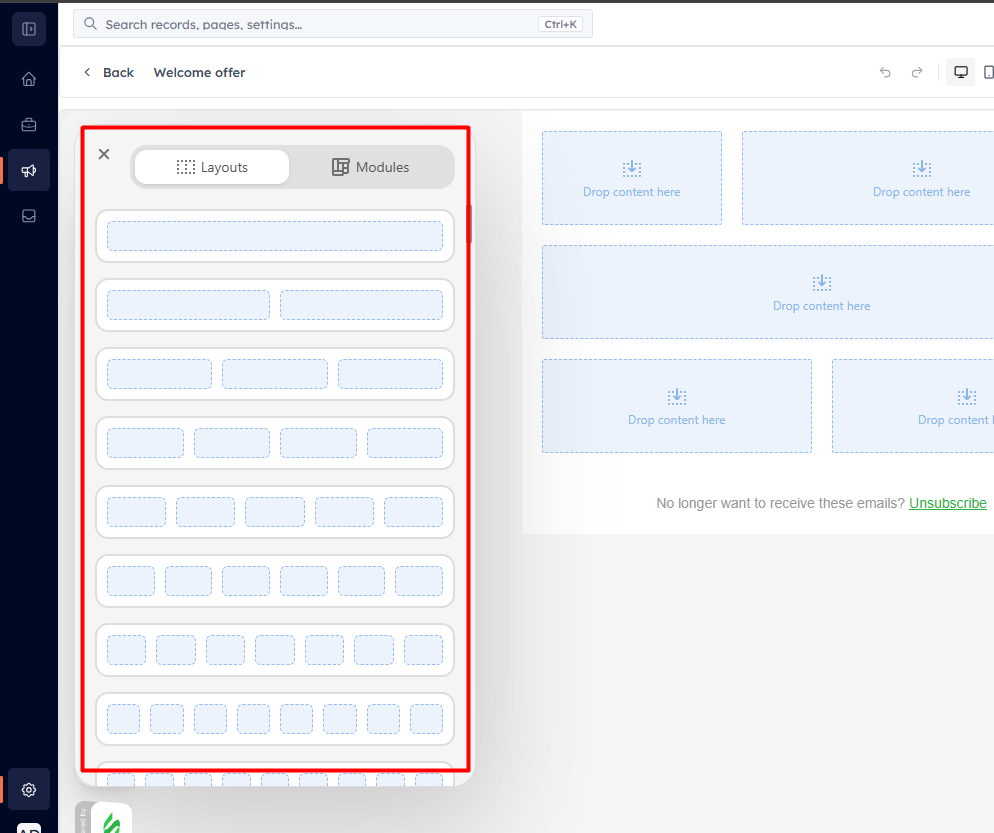Select the five-column layout

pyautogui.click(x=275, y=512)
